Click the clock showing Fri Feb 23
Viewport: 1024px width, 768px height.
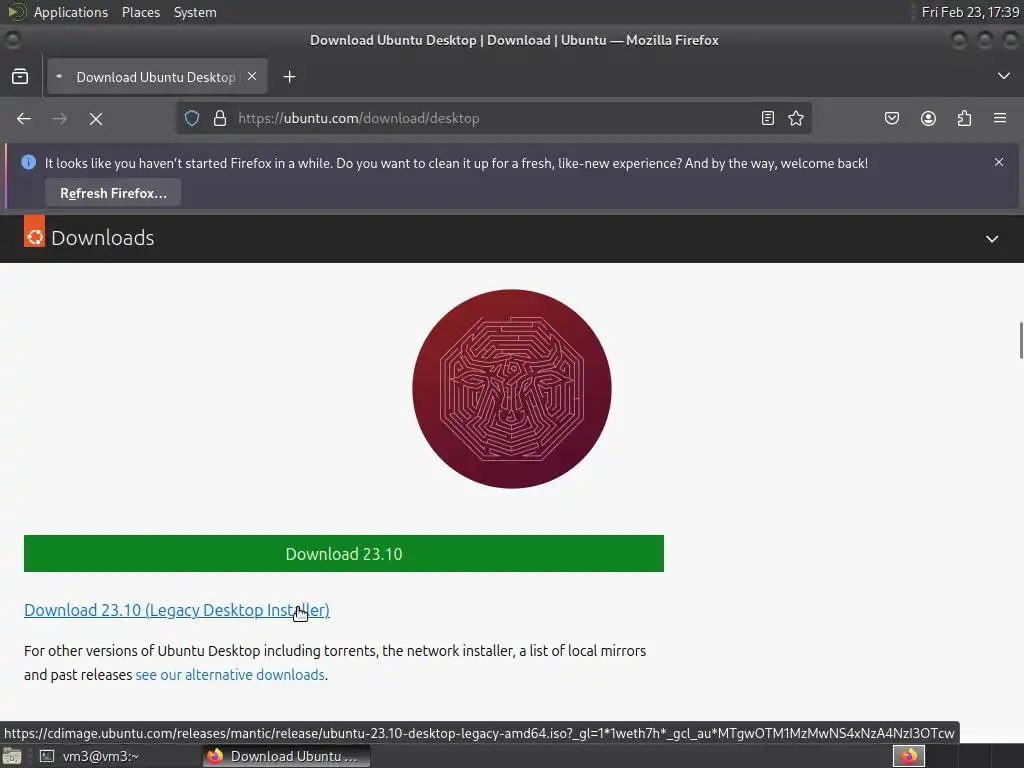tap(970, 12)
